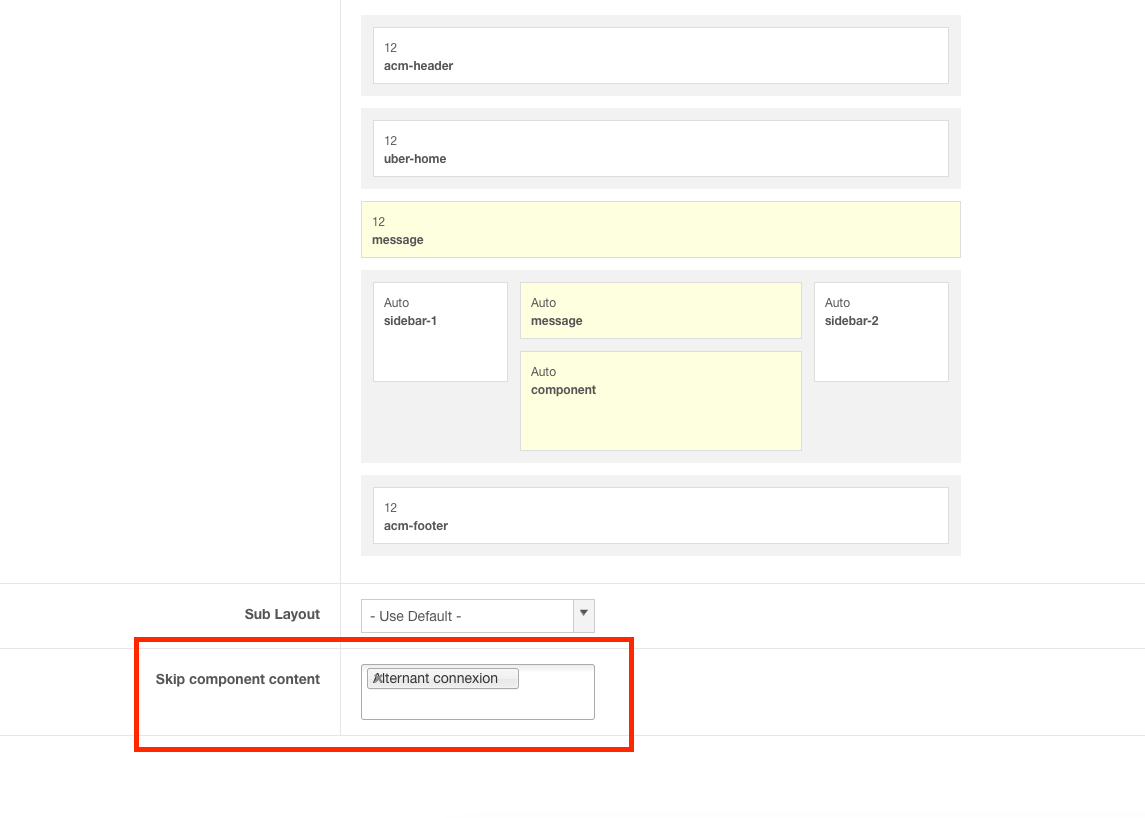1145x818 pixels.
Task: Click the '- Use Default -' select field
Action: 467,616
